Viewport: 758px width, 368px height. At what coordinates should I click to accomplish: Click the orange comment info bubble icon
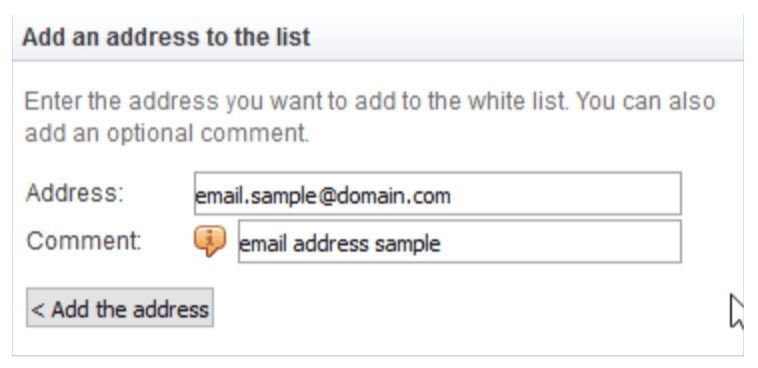(210, 240)
